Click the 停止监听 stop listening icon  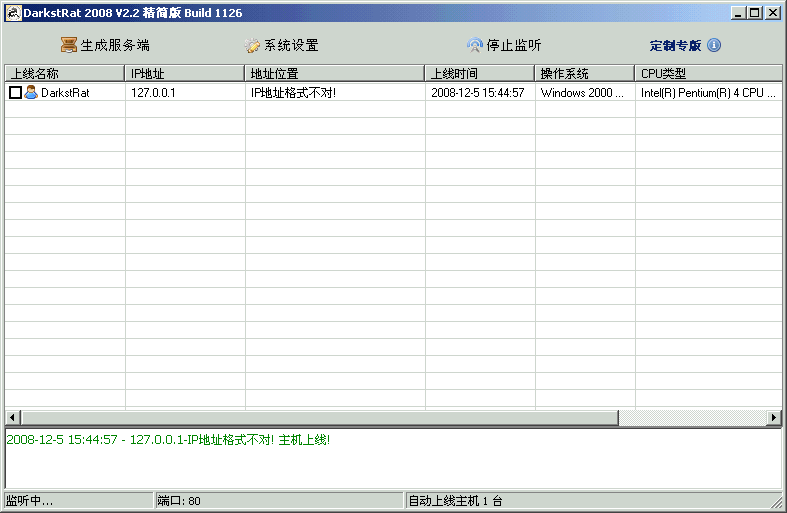click(x=475, y=46)
